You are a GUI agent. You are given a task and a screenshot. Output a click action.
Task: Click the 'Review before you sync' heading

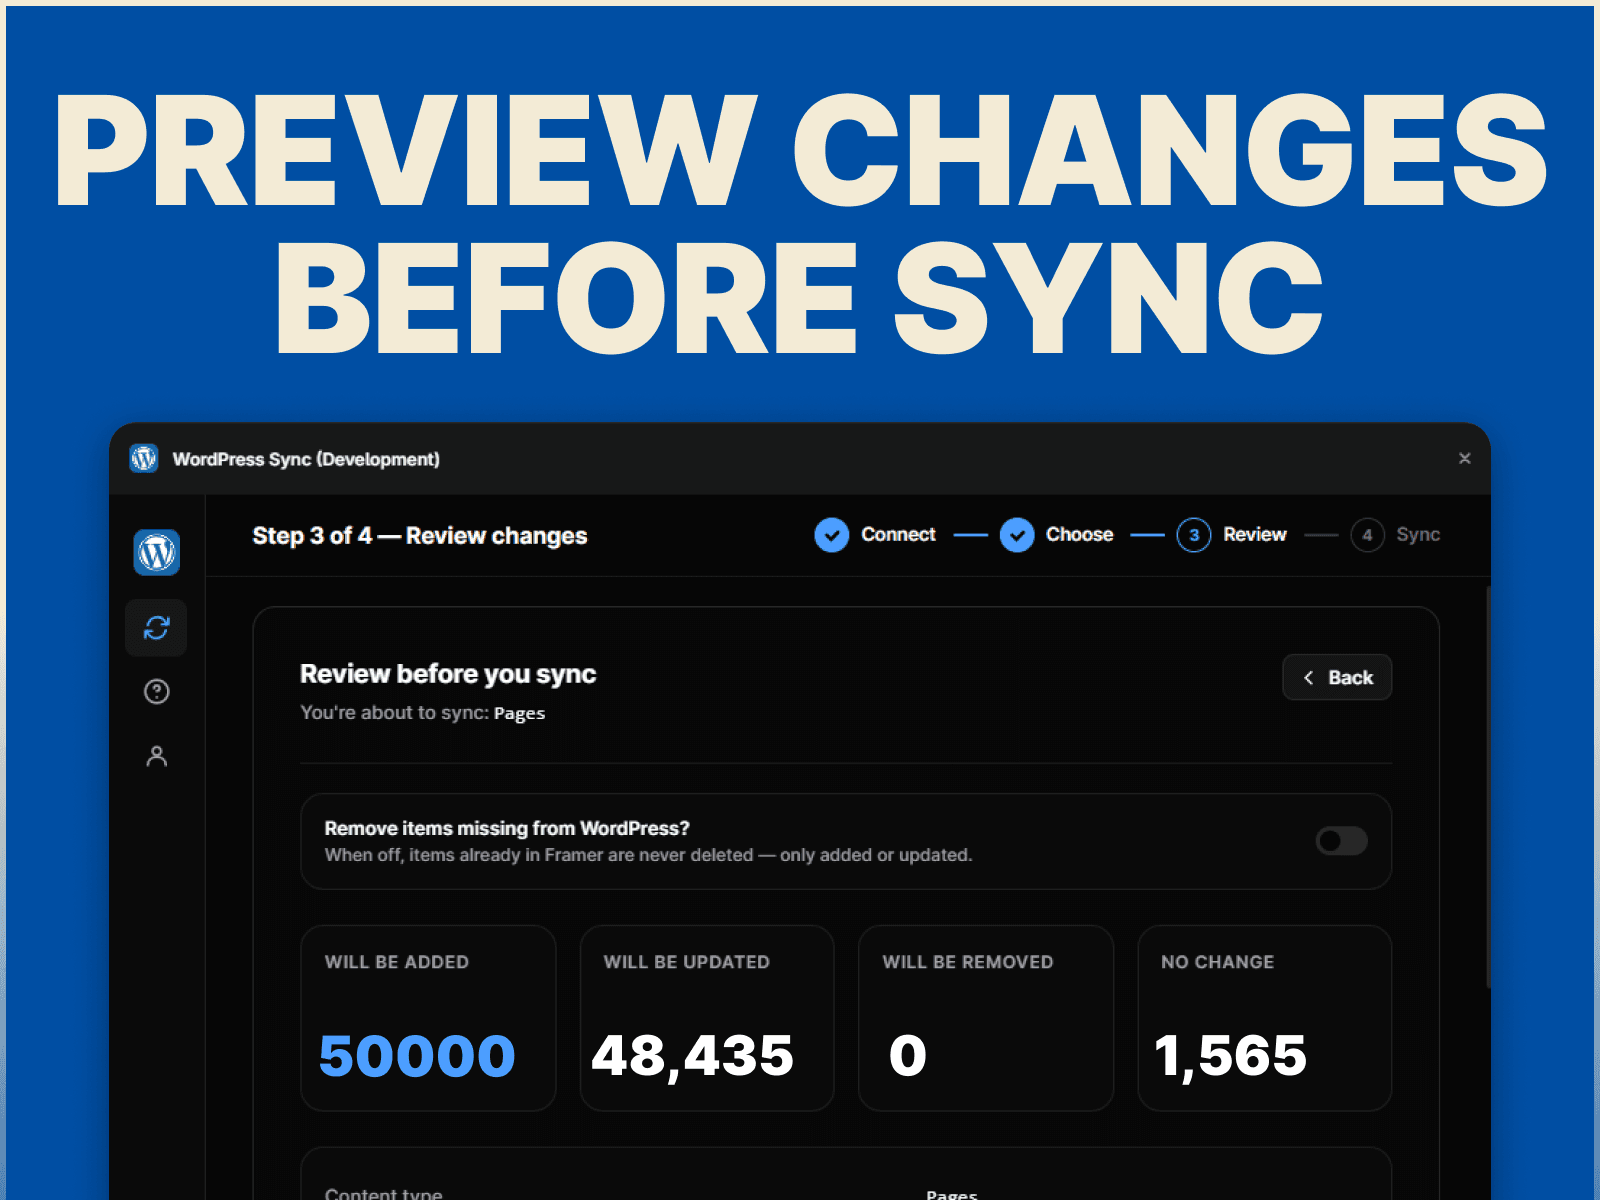pos(448,675)
